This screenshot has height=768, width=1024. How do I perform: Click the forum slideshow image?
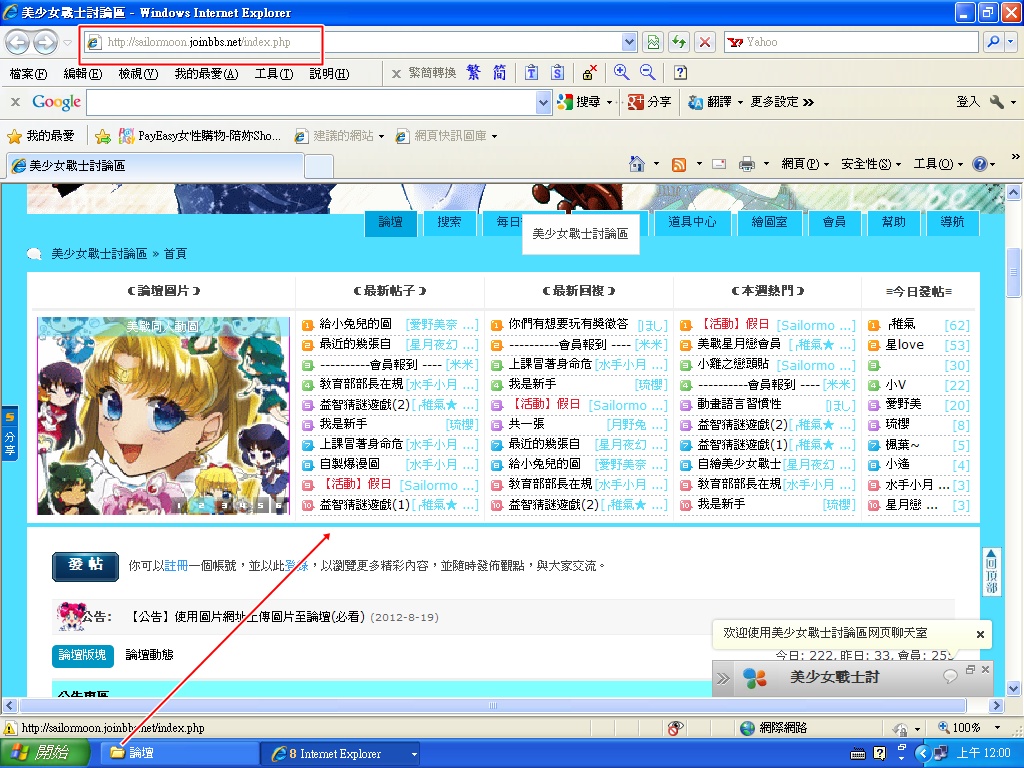coord(163,416)
